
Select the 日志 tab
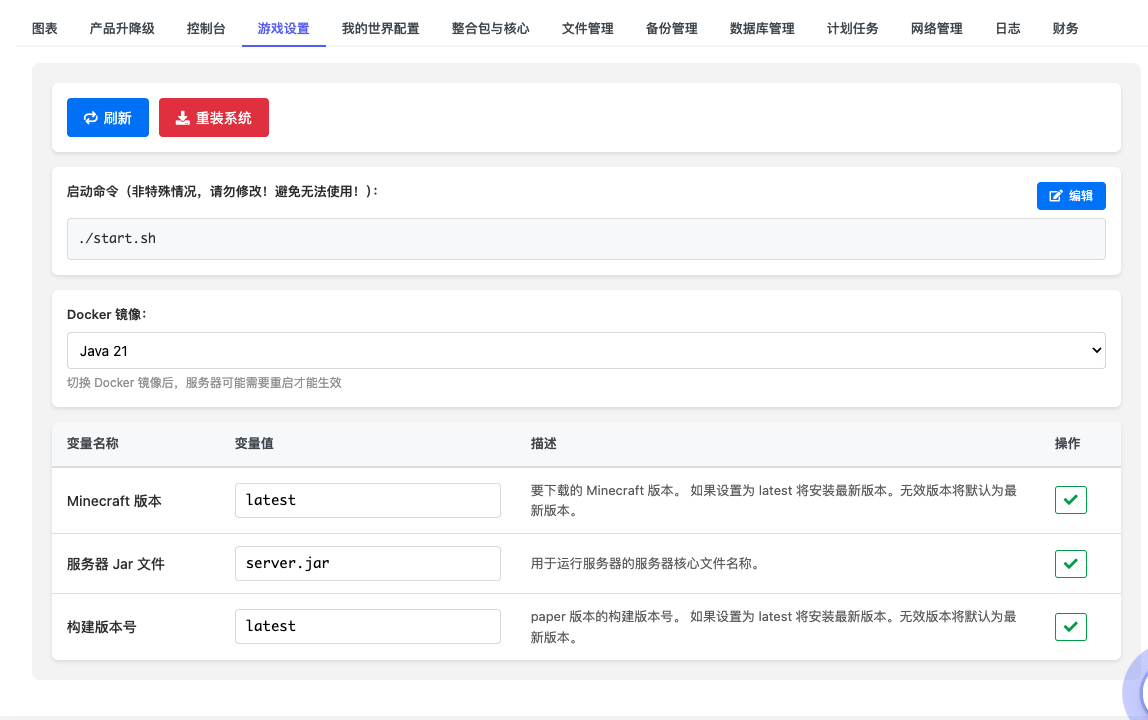point(1008,29)
